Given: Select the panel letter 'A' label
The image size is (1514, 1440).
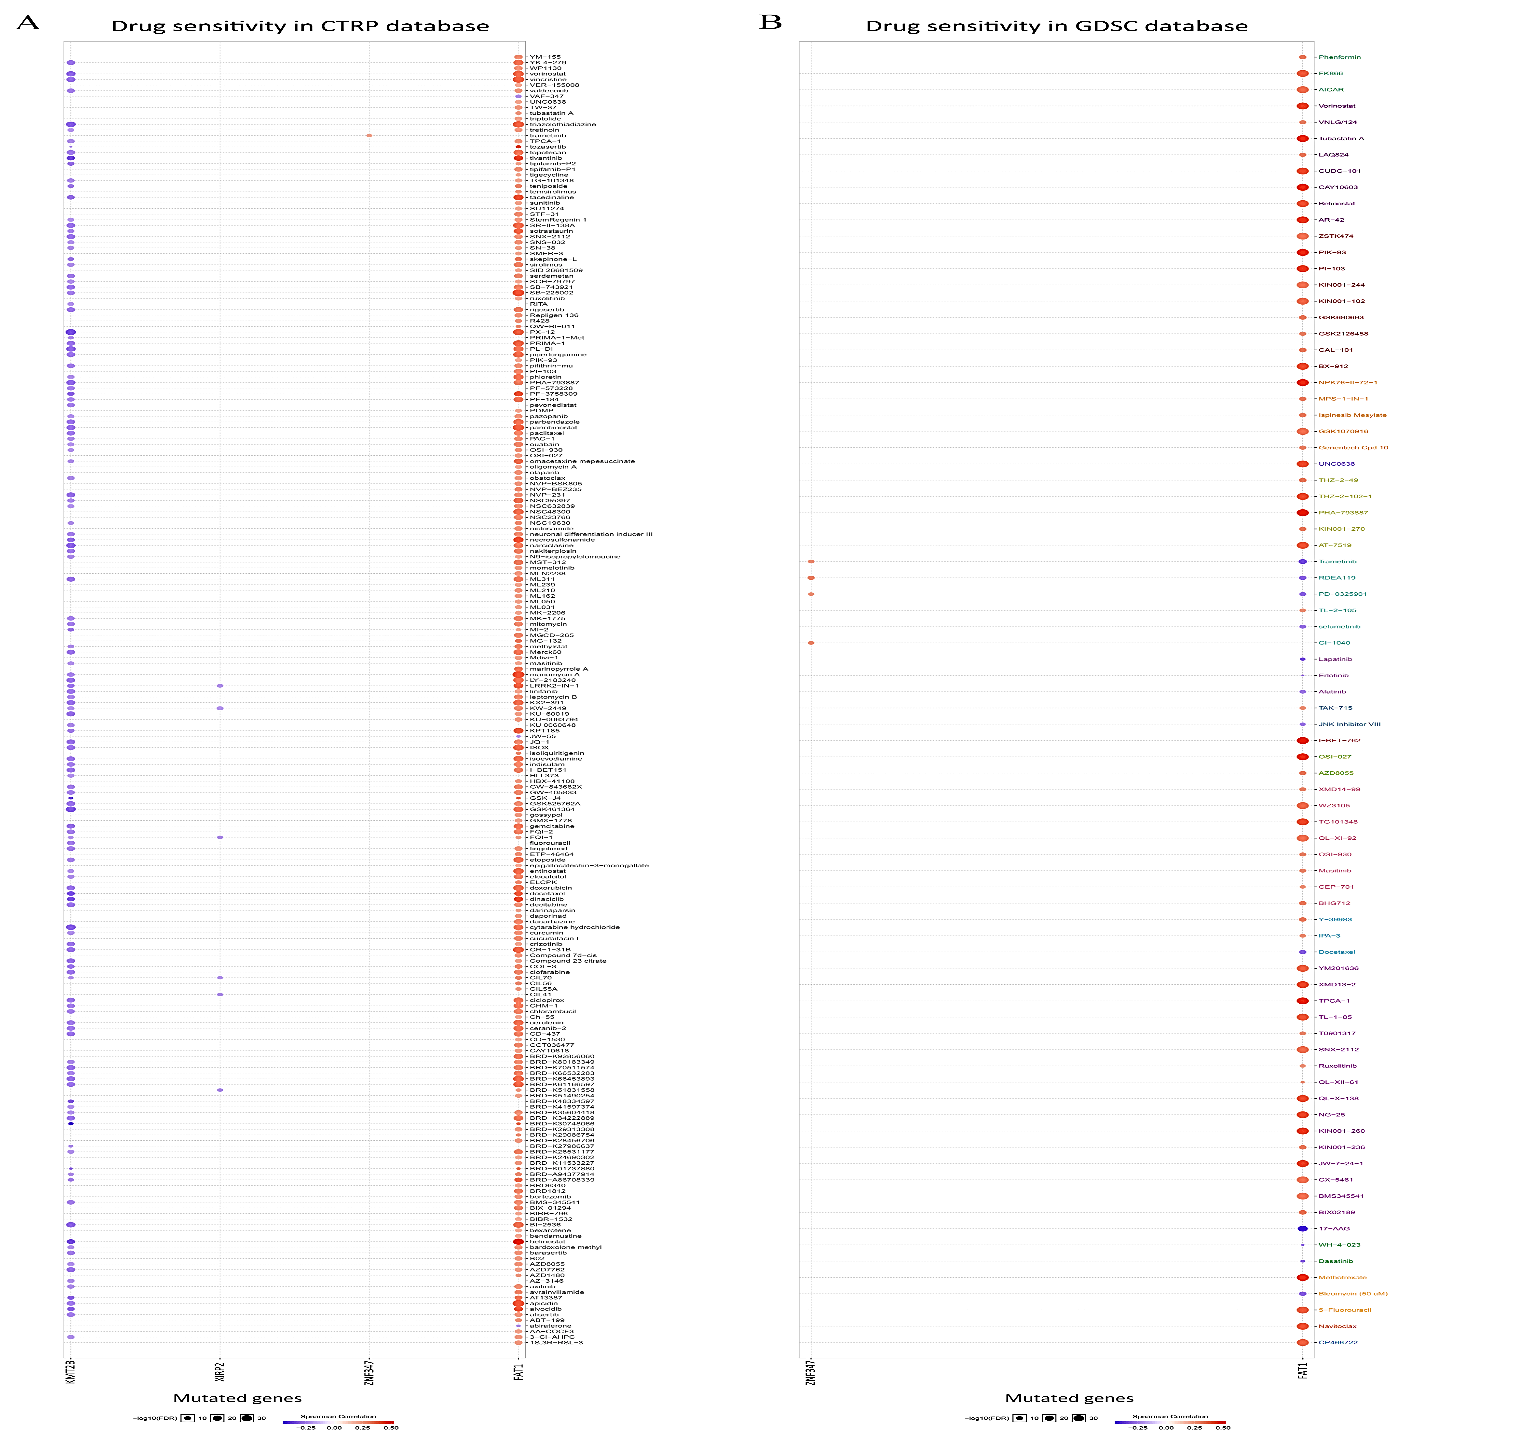Looking at the screenshot, I should [27, 22].
